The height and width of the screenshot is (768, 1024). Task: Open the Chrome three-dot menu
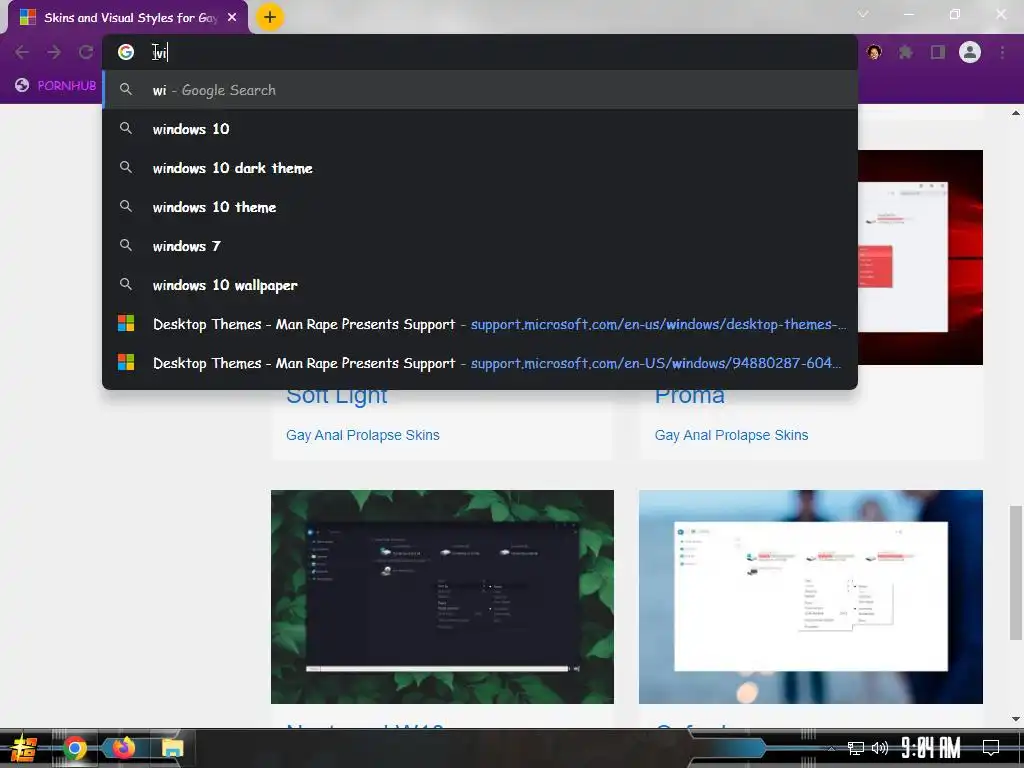[1002, 52]
